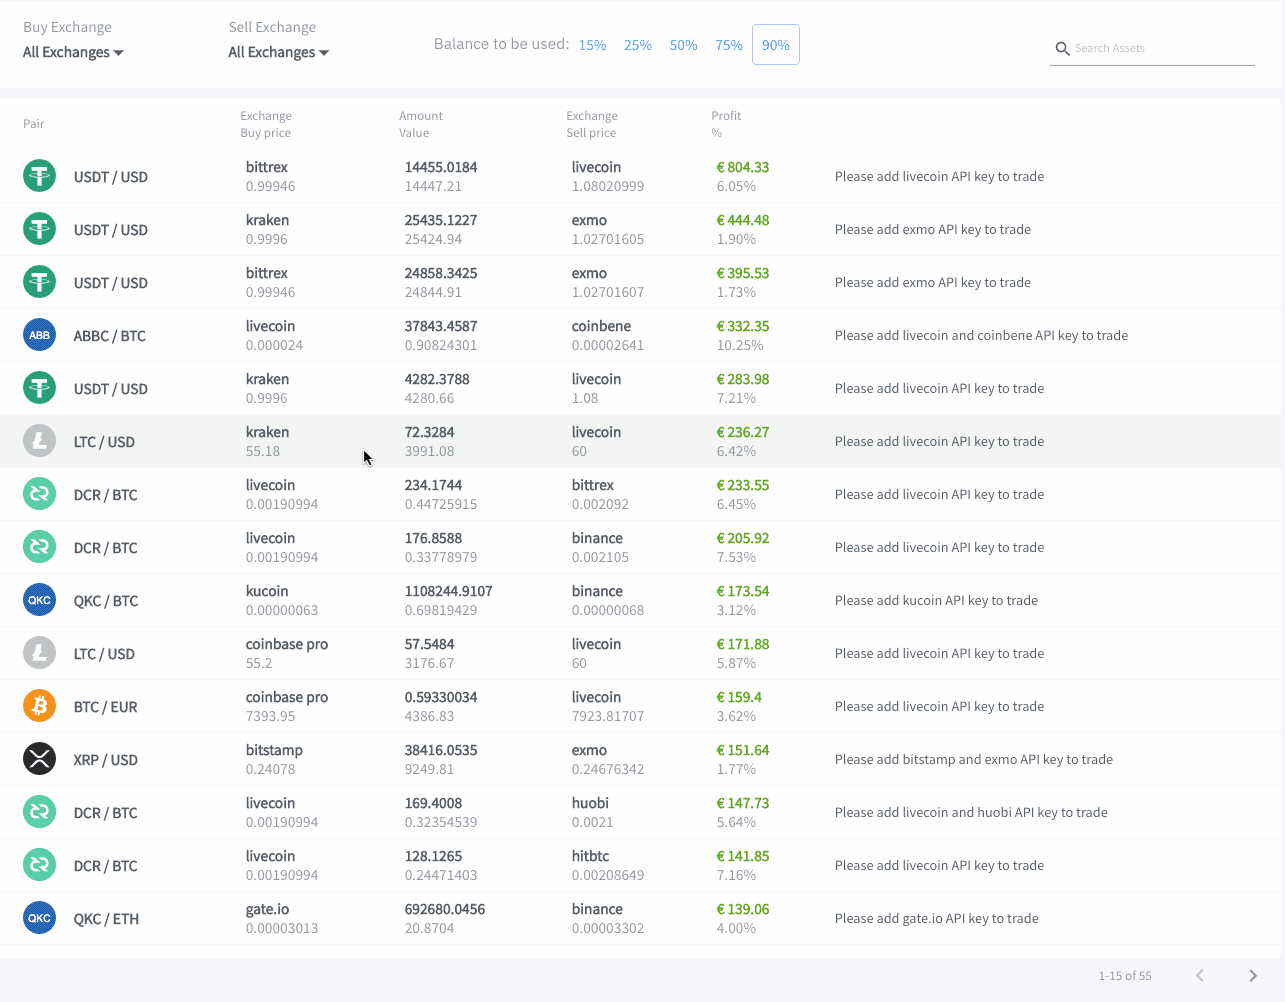Click the XRP coin icon

39,759
